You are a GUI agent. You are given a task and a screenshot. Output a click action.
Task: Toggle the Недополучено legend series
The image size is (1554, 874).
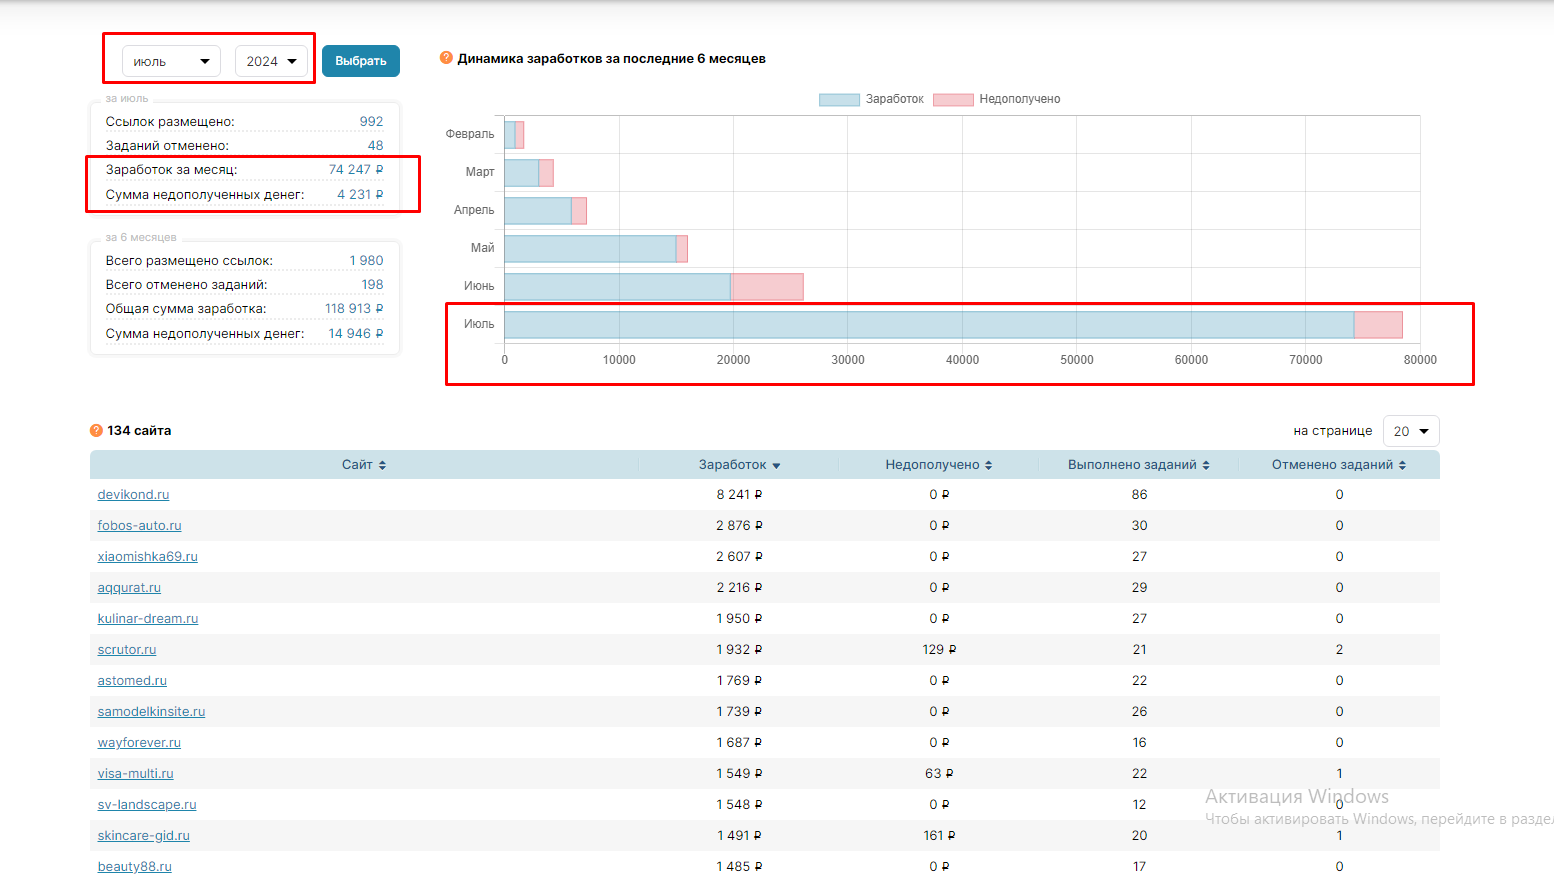point(996,99)
